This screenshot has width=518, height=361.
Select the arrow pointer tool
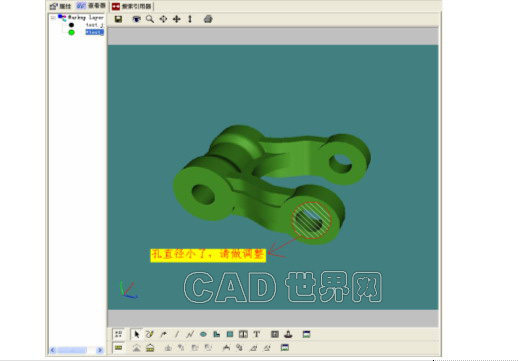136,334
